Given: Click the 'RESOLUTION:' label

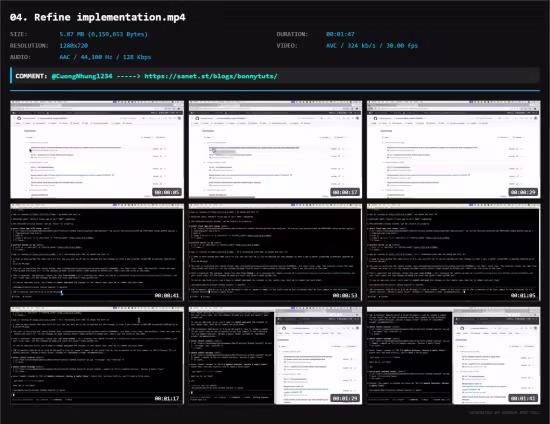Looking at the screenshot, I should click(x=29, y=46).
